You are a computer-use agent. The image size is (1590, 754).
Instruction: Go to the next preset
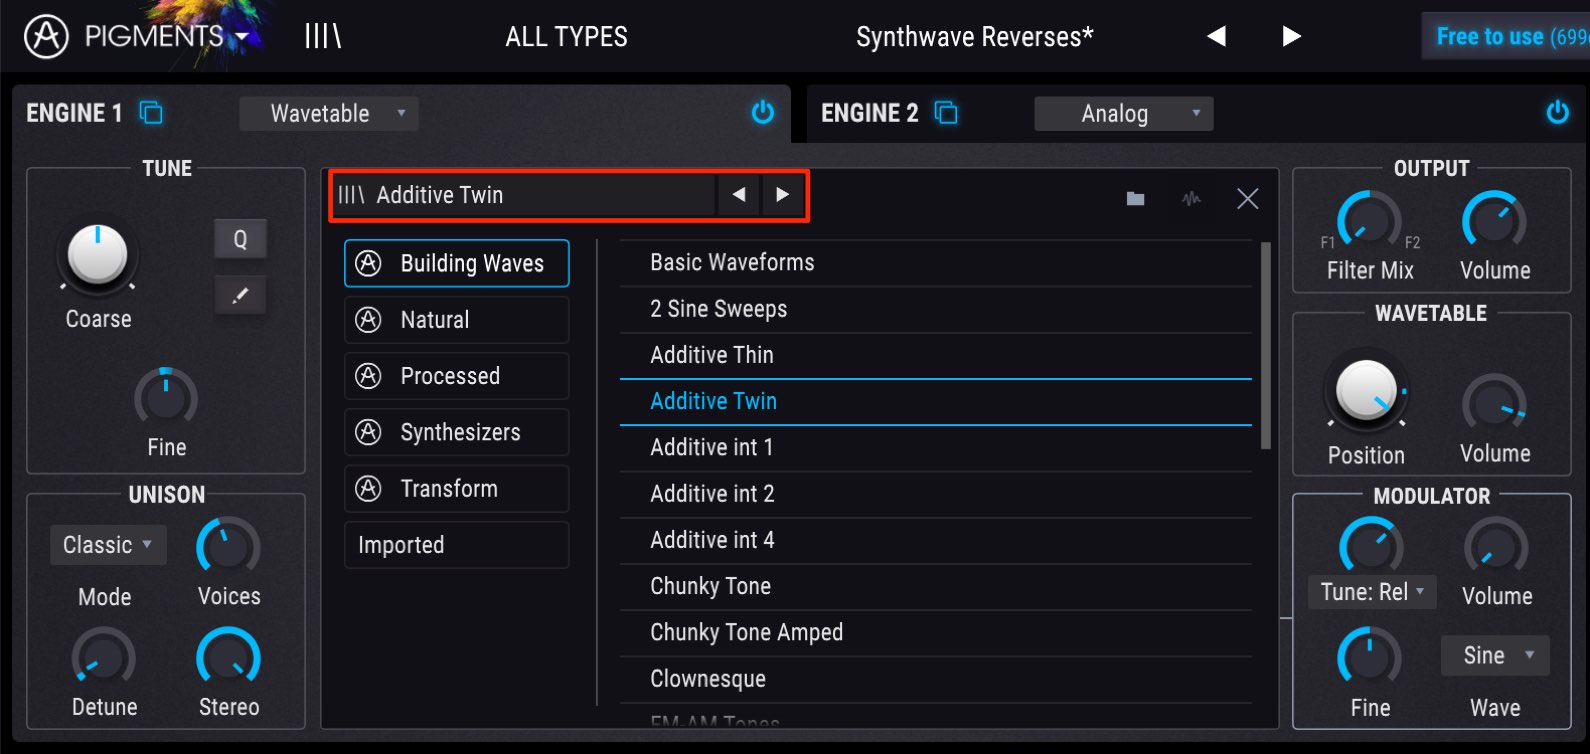(1291, 37)
